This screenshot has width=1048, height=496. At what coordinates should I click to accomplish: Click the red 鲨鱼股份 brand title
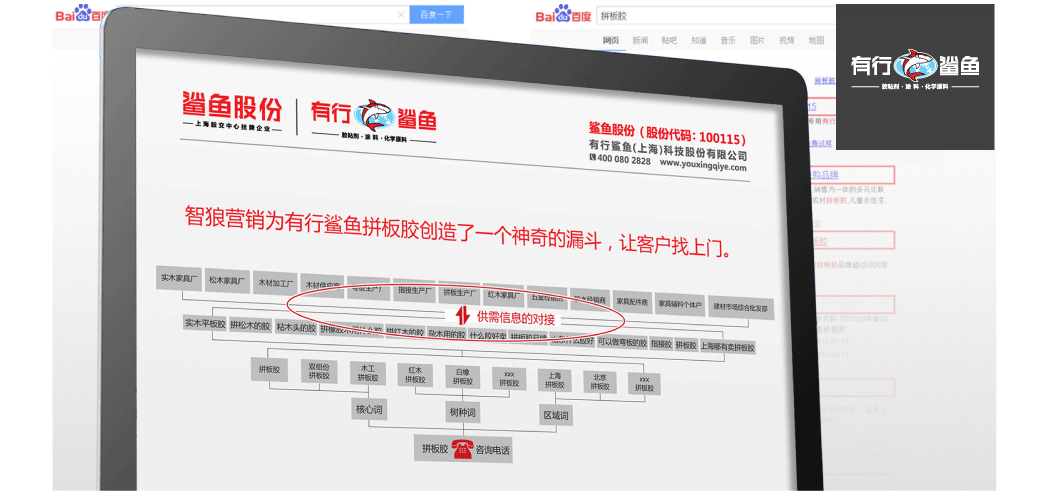pyautogui.click(x=232, y=105)
